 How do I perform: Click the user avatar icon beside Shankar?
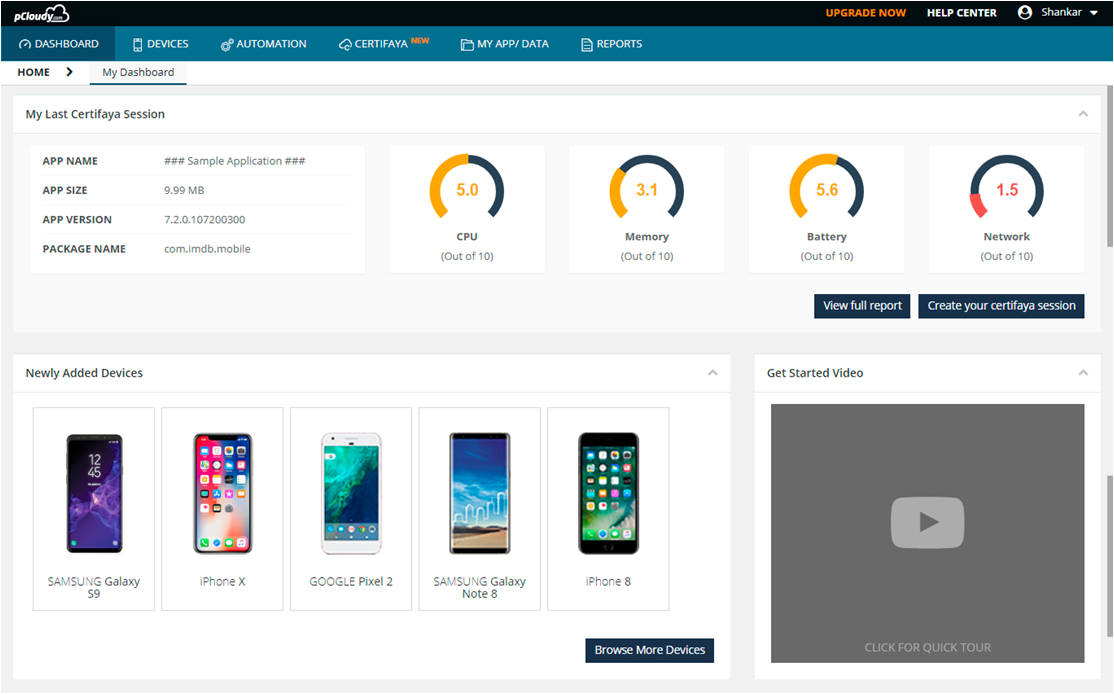click(x=1024, y=12)
